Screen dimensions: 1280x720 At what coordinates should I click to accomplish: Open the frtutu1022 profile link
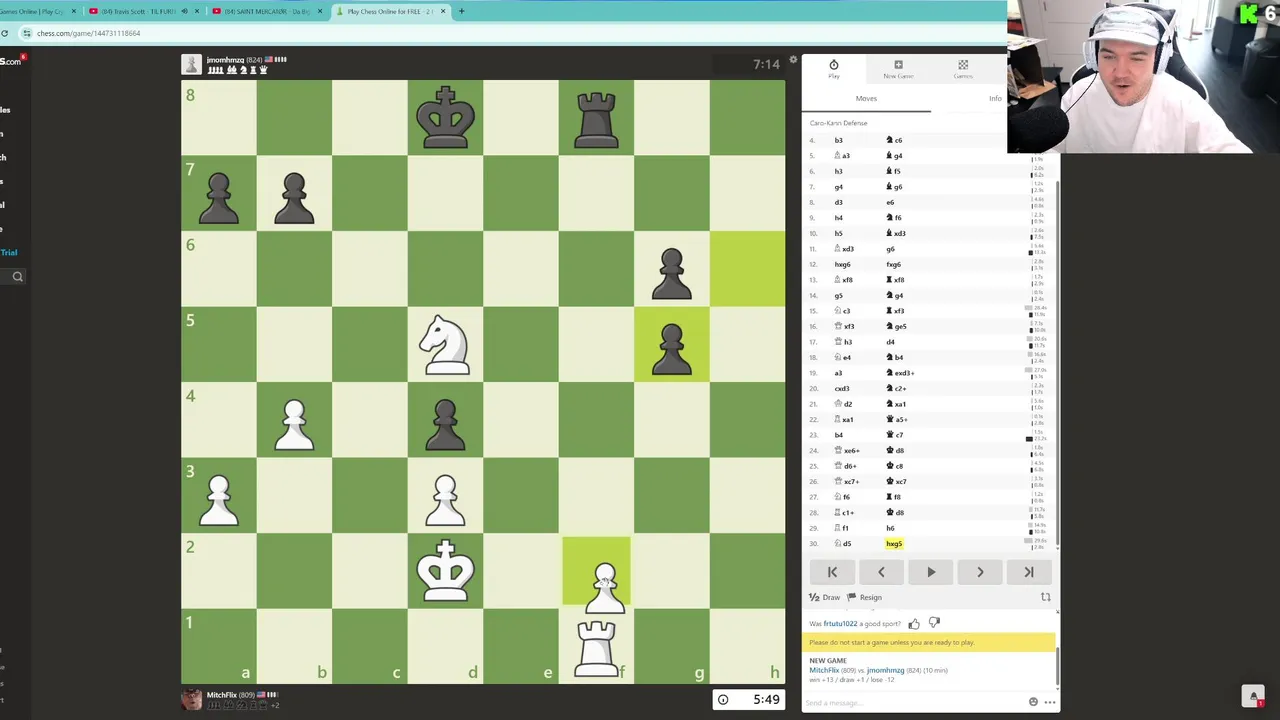pos(840,623)
